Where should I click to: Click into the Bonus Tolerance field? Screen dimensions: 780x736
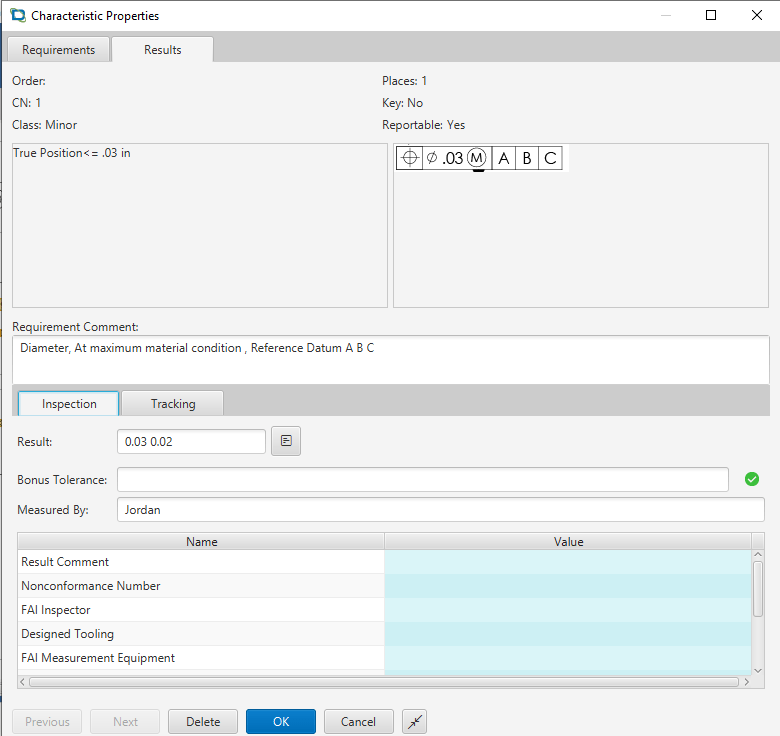(x=422, y=480)
